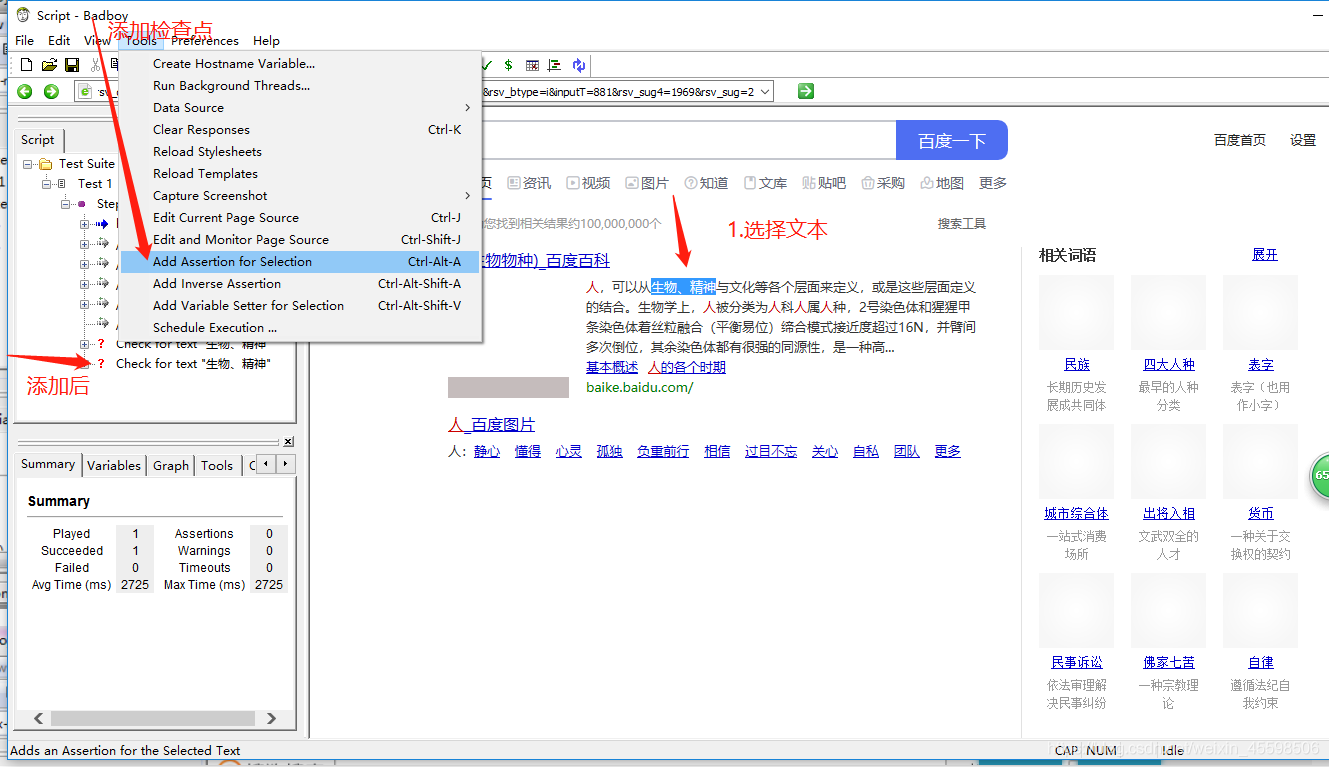
Task: Close the script pane with the x button
Action: coord(288,441)
